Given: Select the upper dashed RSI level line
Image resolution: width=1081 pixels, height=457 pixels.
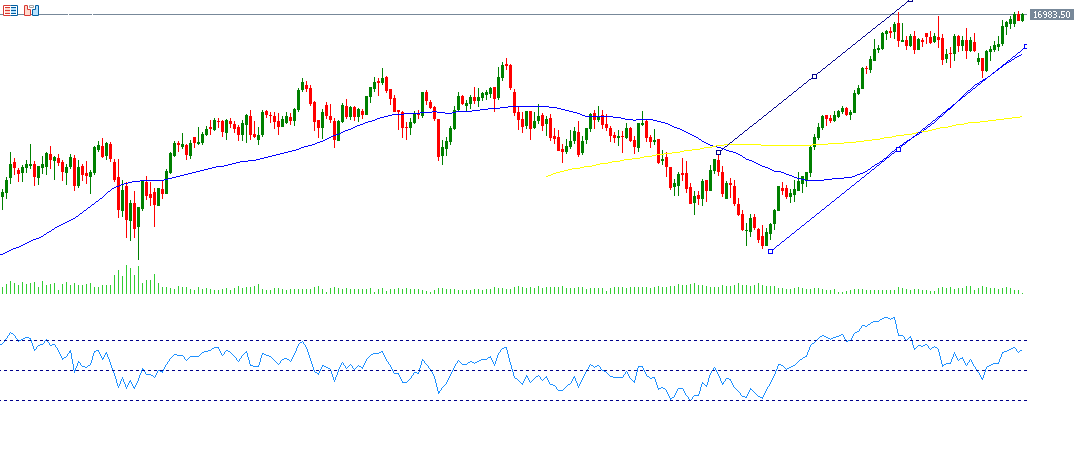Looking at the screenshot, I should (500, 341).
